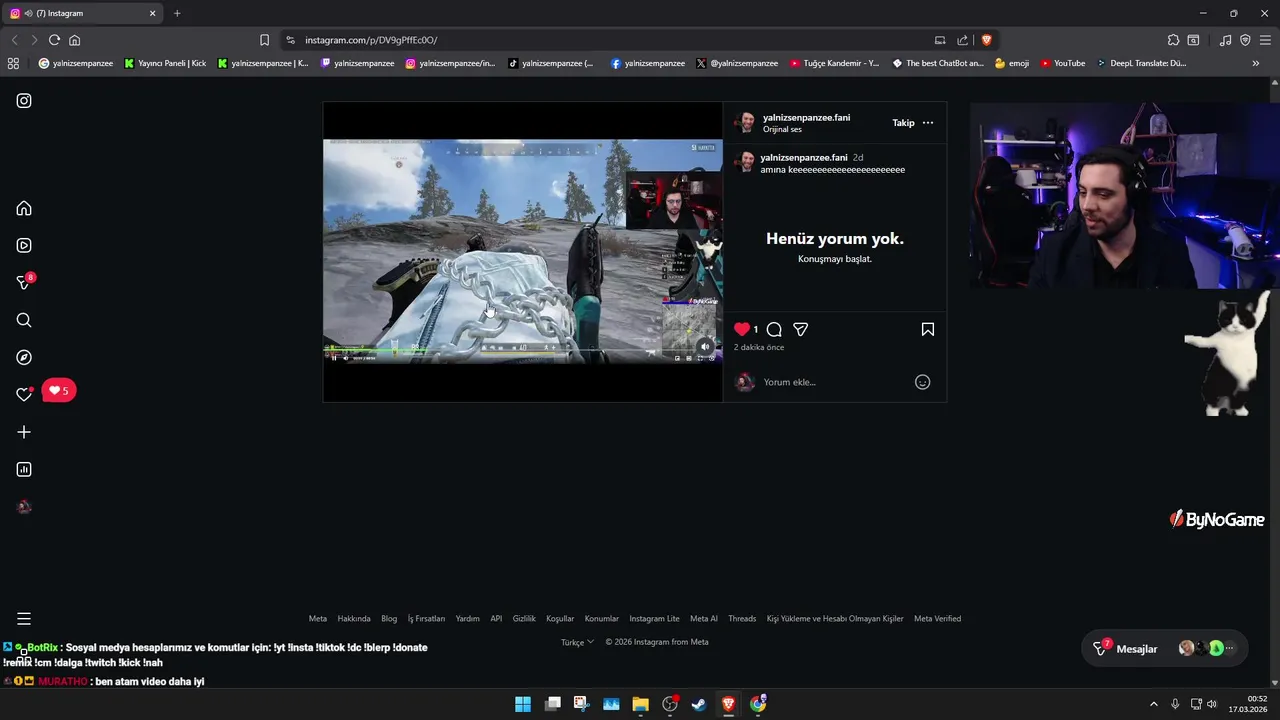This screenshot has height=720, width=1280.
Task: Open the bookmarks bar apps grid icon
Action: pyautogui.click(x=13, y=63)
